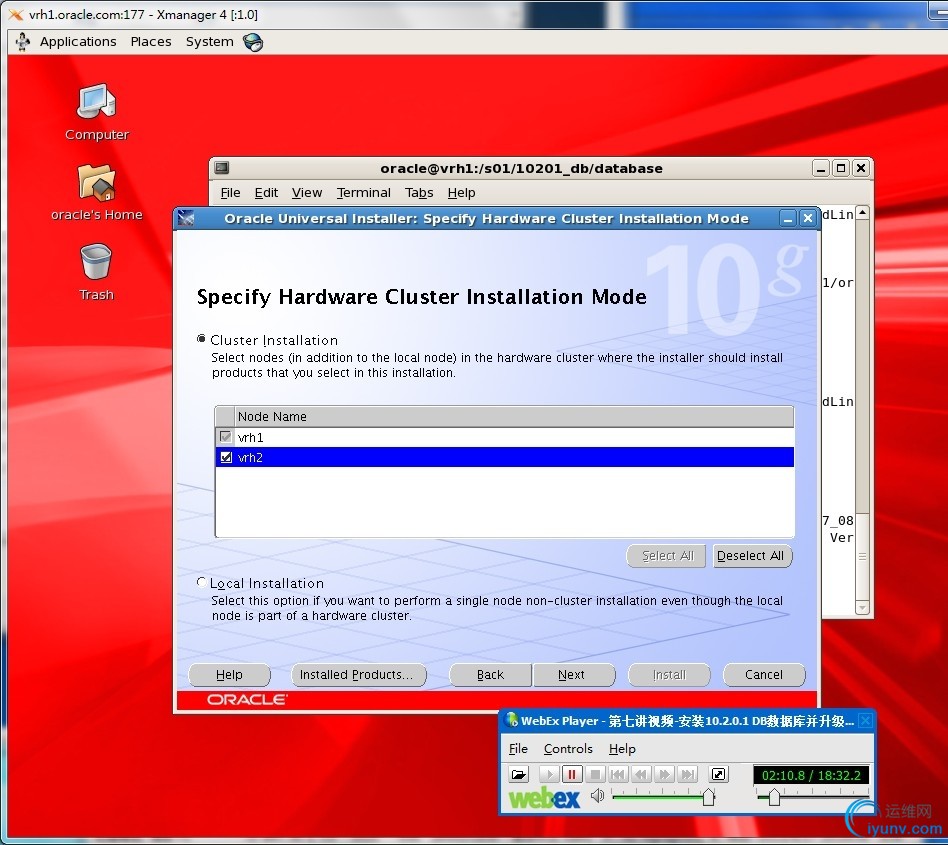Click the Installed Products button
Screen dimensions: 948x845
point(359,675)
